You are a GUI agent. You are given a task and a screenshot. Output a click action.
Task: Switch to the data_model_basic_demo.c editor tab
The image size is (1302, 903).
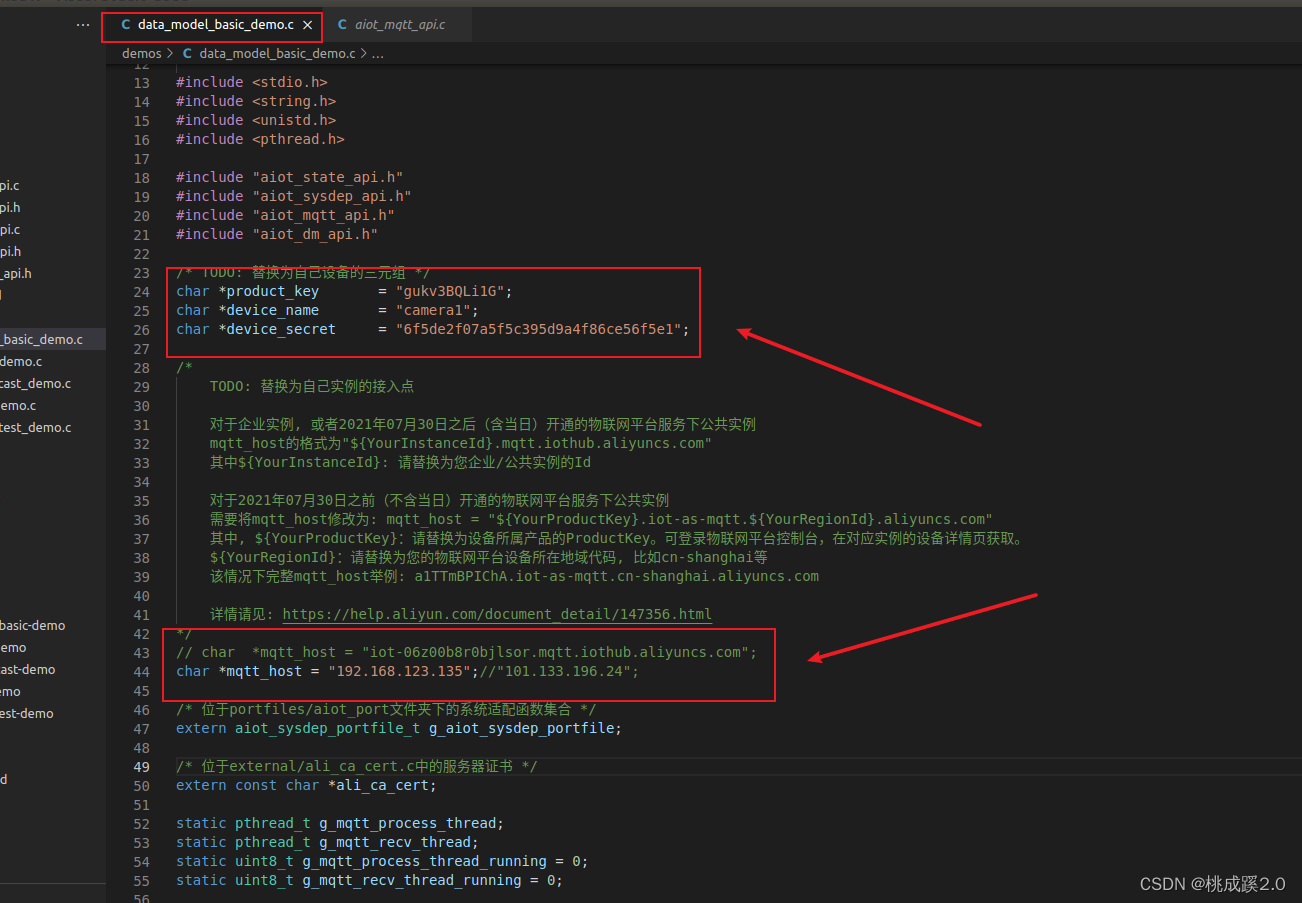click(x=212, y=25)
